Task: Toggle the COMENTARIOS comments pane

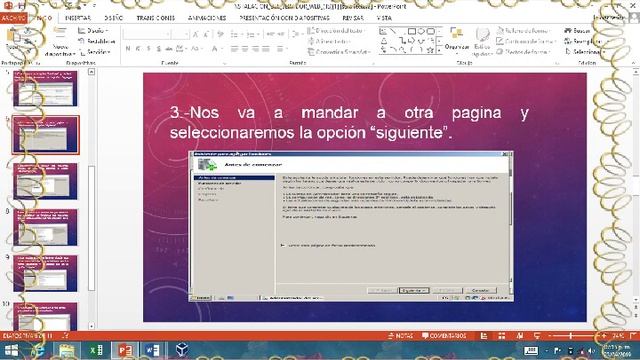Action: [x=444, y=336]
